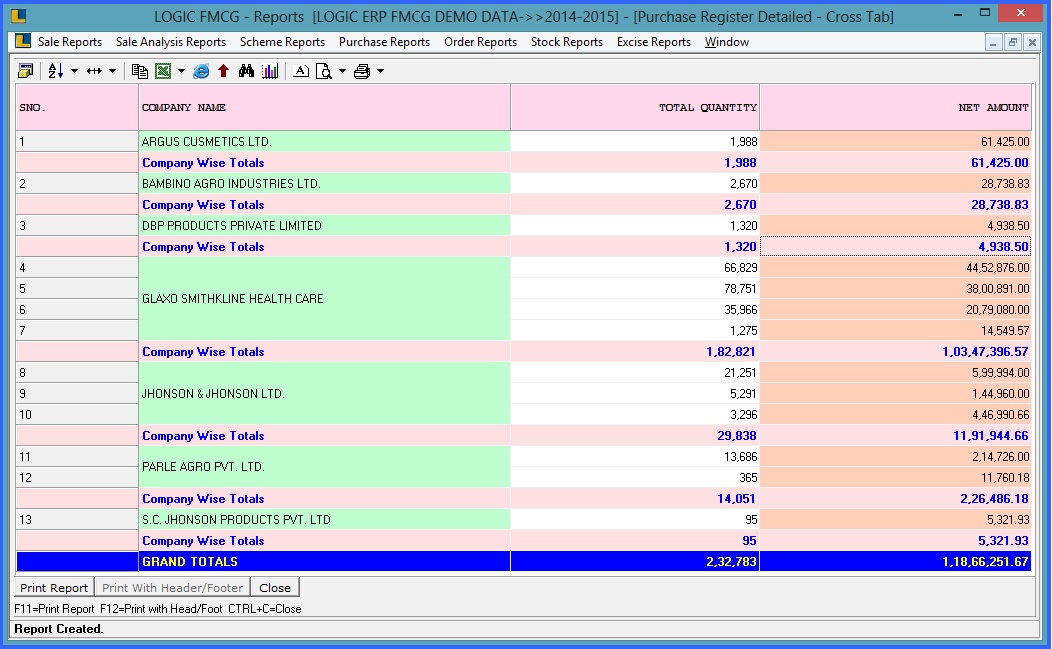
Task: Click the column width adjust icon
Action: (x=95, y=70)
